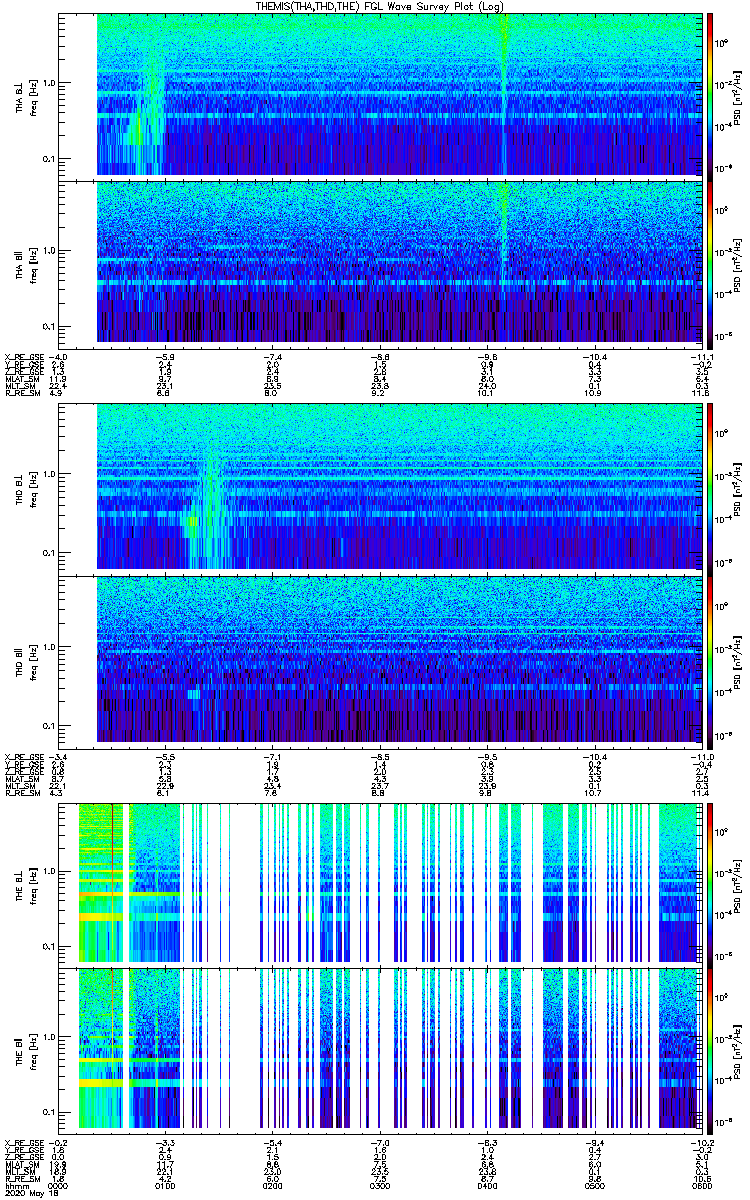The image size is (750, 1200).
Task: Click the '0200' time axis label
Action: coord(272,1186)
